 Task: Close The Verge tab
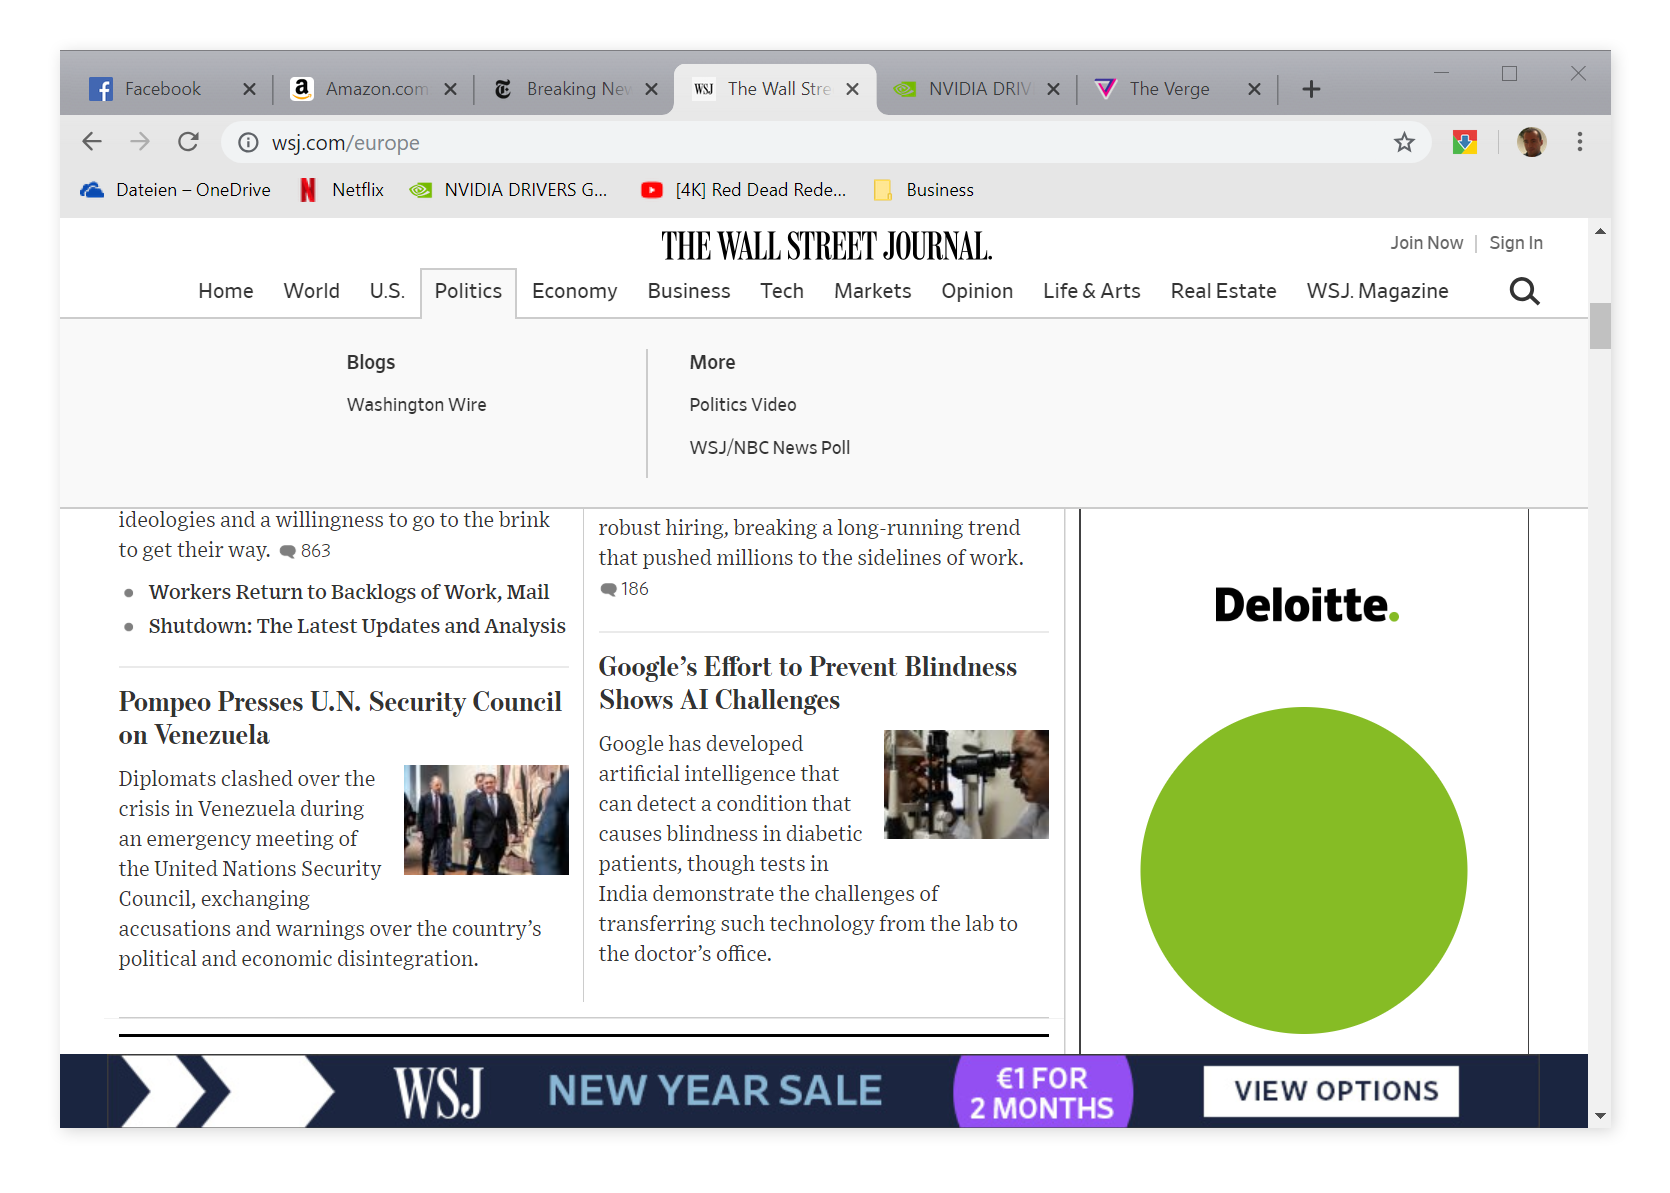(1254, 89)
